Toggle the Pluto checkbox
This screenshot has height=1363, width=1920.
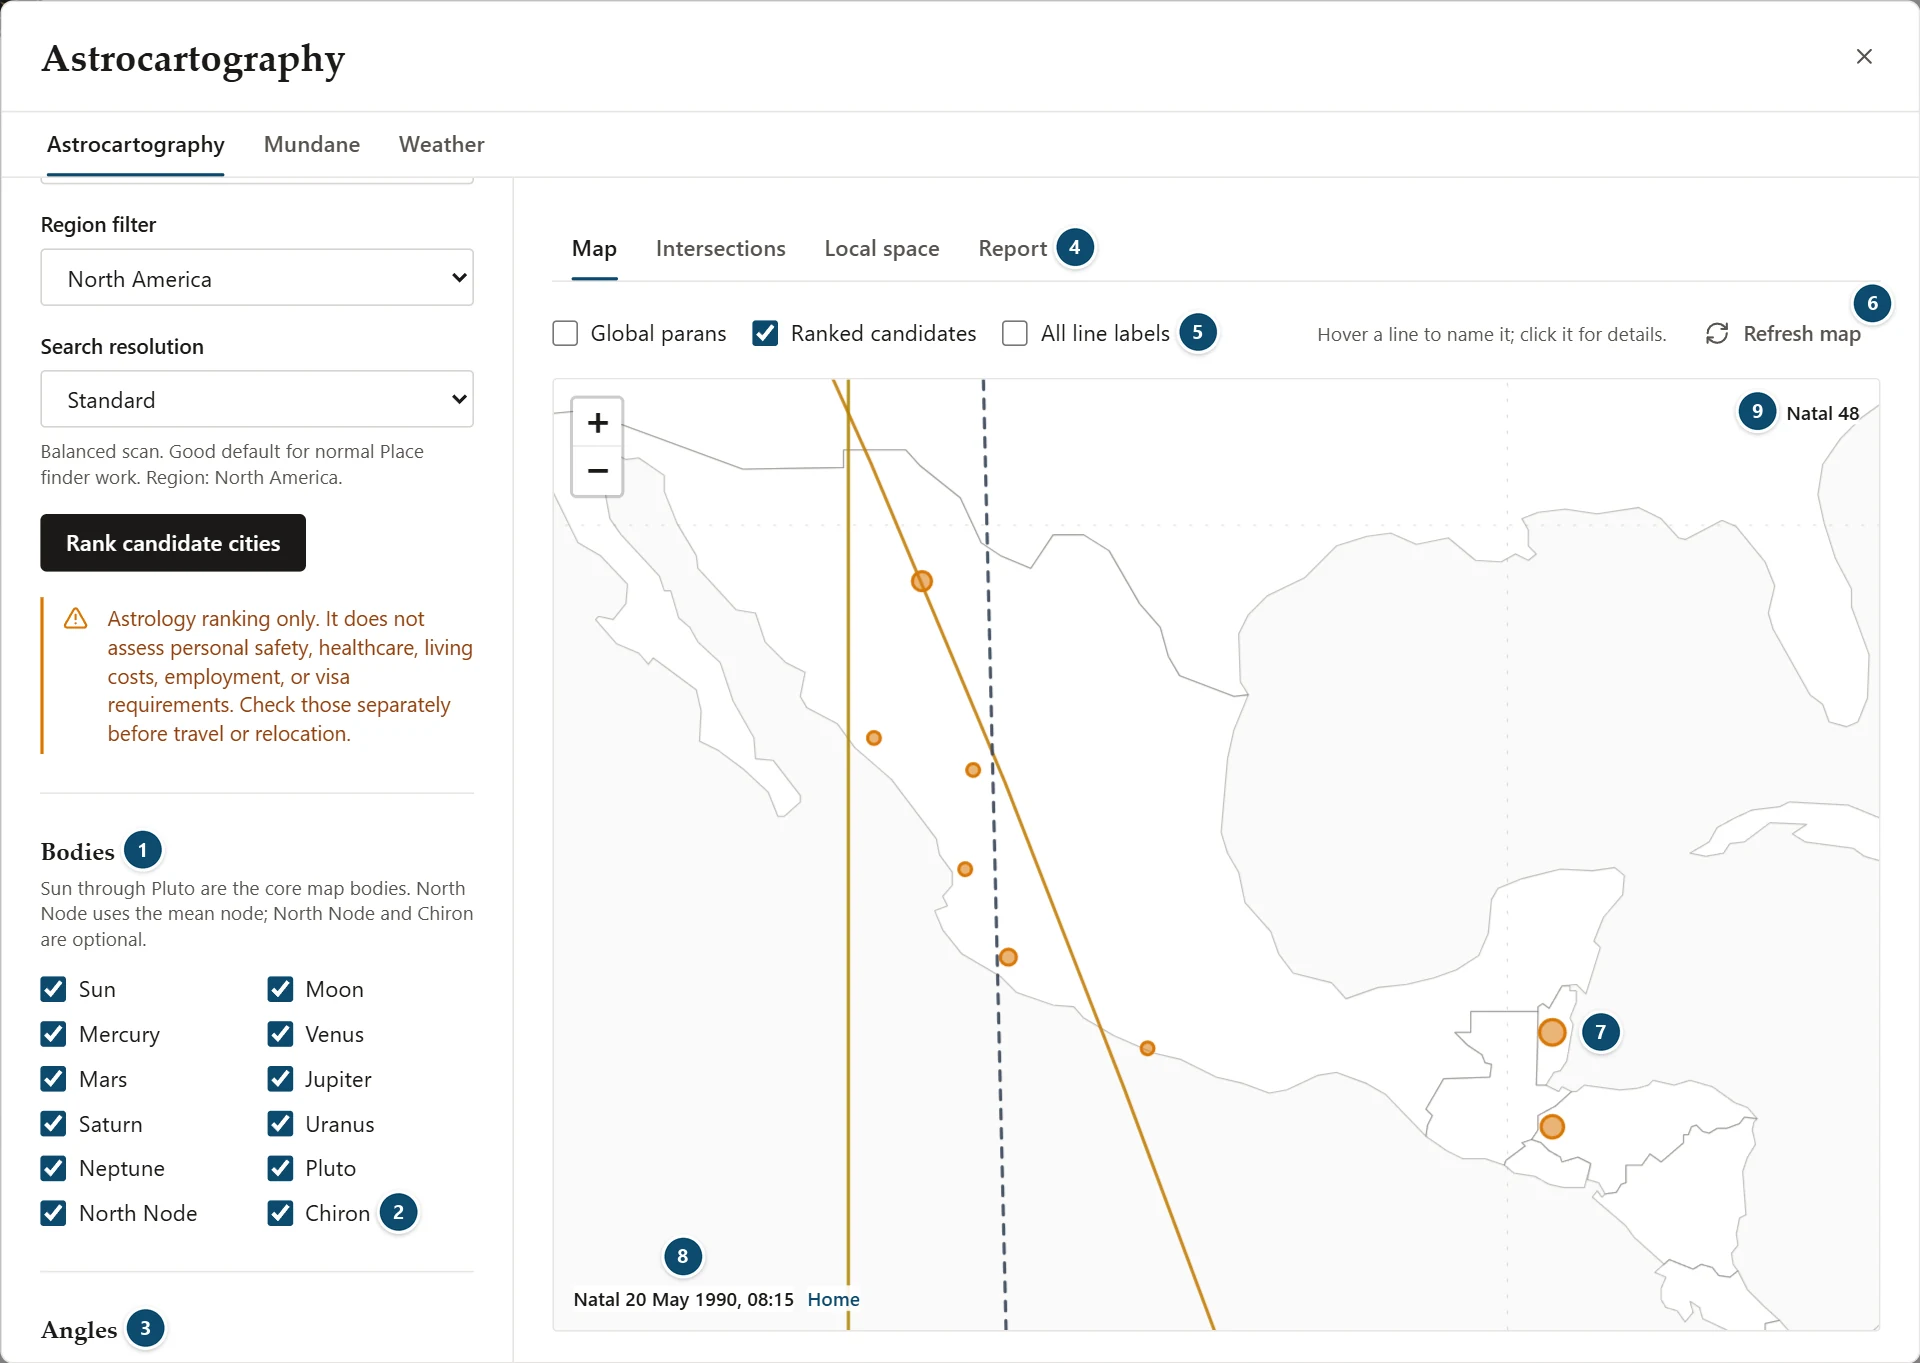click(x=280, y=1168)
